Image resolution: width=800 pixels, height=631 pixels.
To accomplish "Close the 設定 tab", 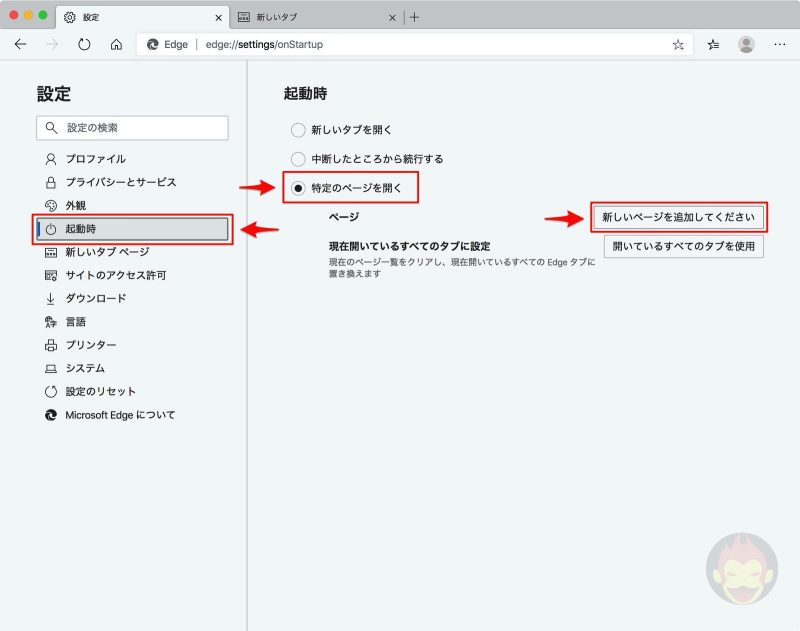I will tap(219, 17).
